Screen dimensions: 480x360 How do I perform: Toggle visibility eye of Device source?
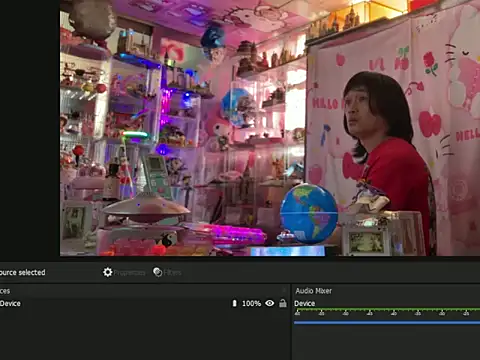[x=270, y=303]
